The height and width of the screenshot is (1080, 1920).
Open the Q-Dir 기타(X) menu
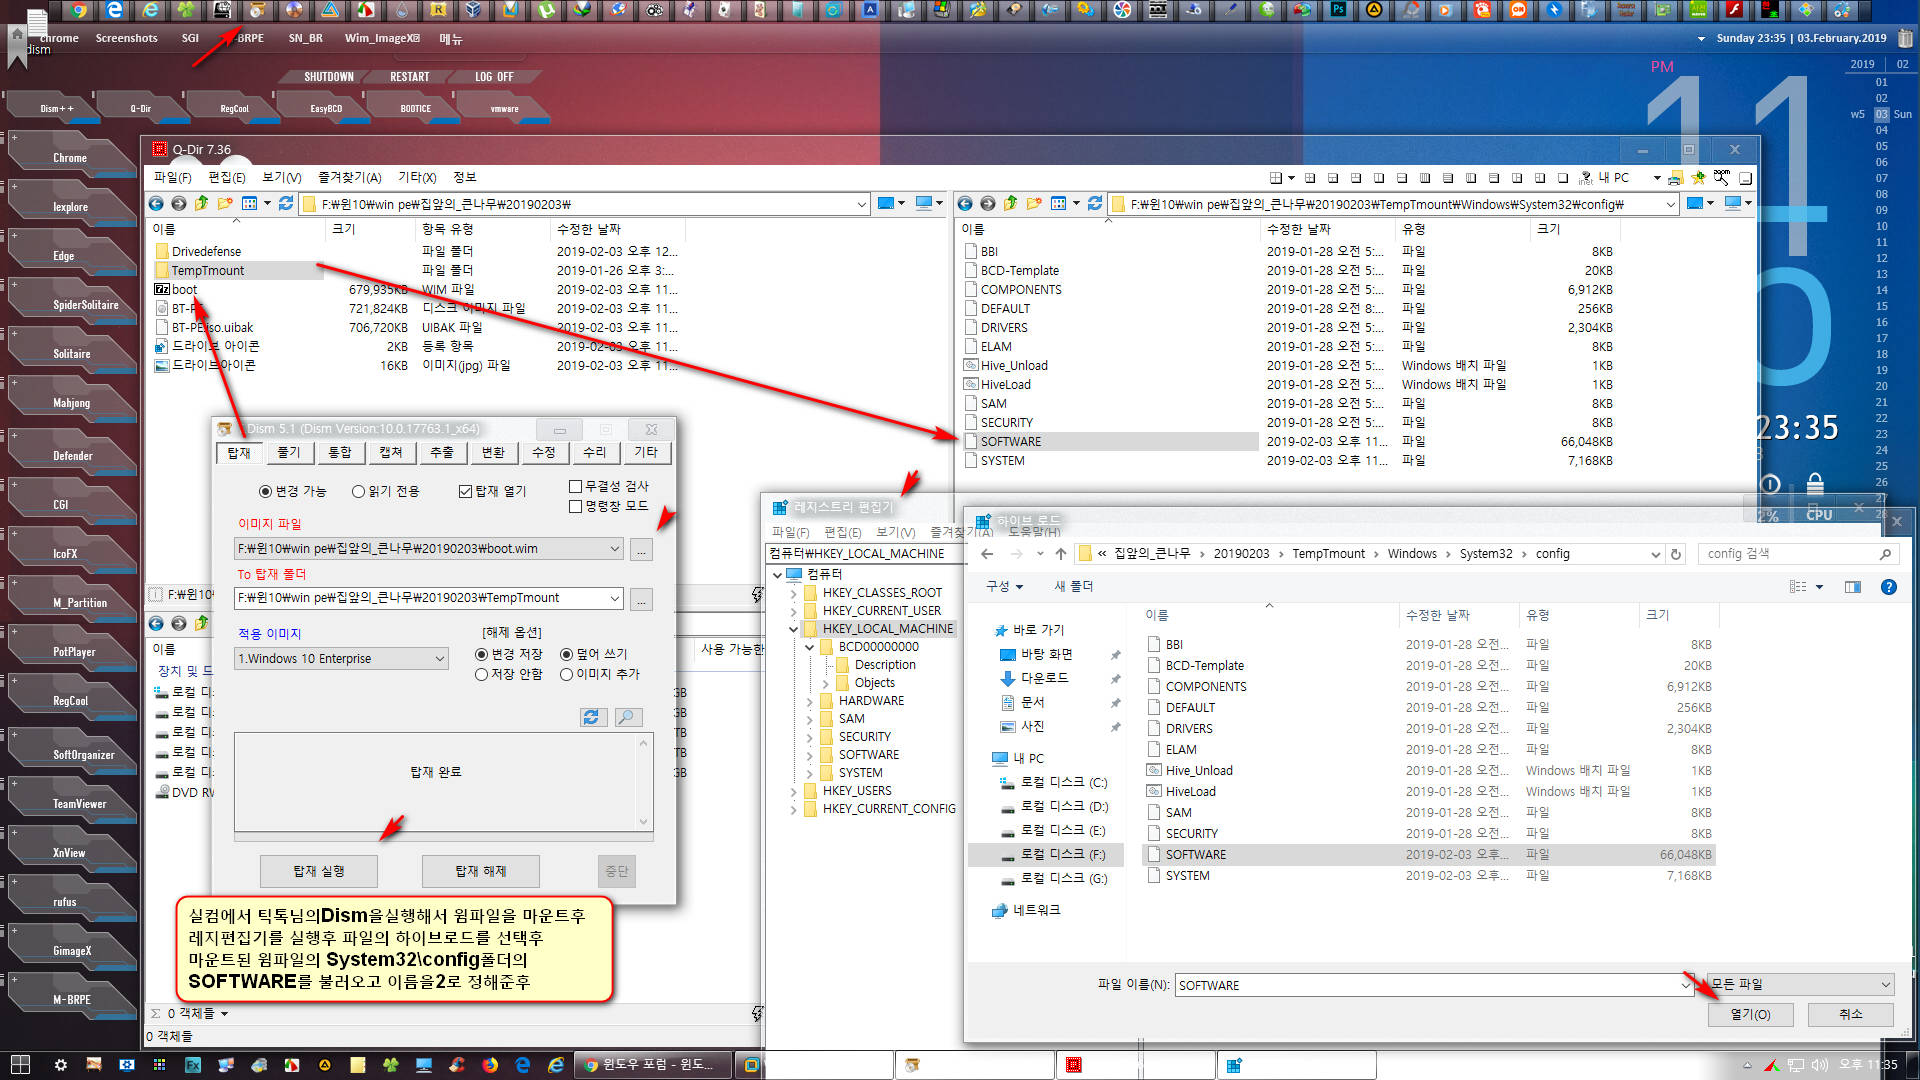click(x=417, y=177)
